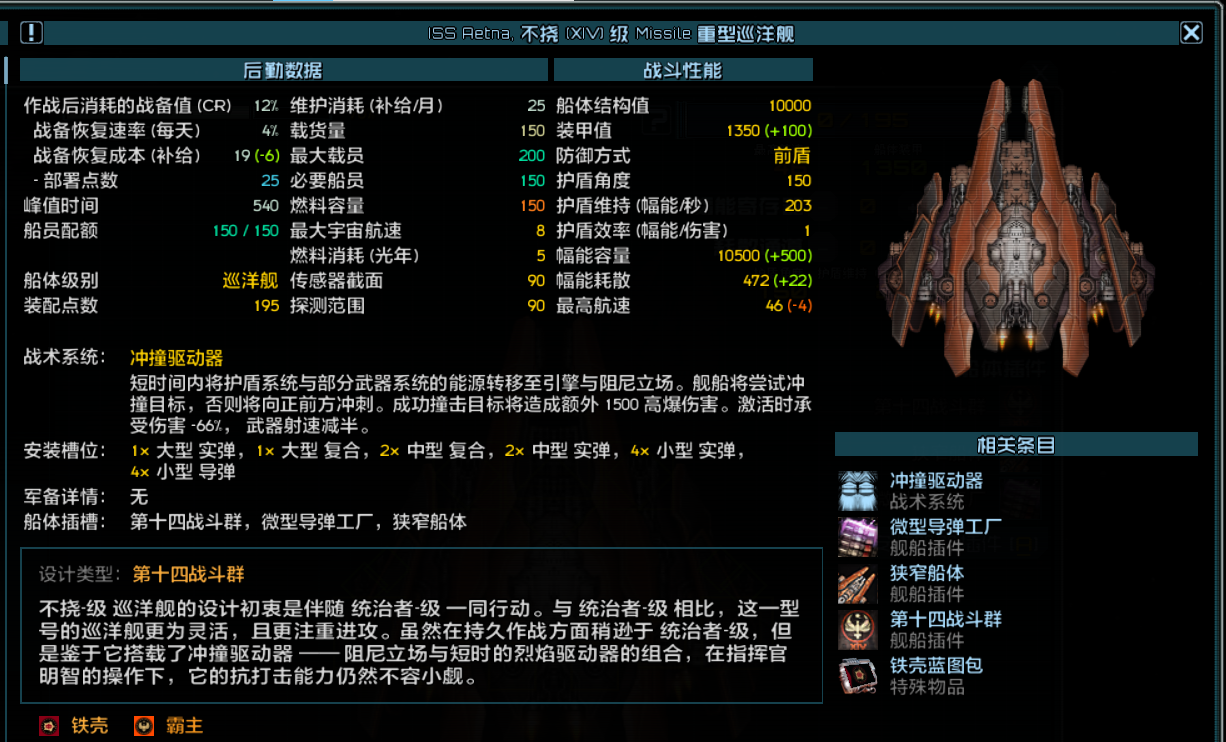1226x742 pixels.
Task: Click the 传感器截面 label
Action: tap(336, 281)
